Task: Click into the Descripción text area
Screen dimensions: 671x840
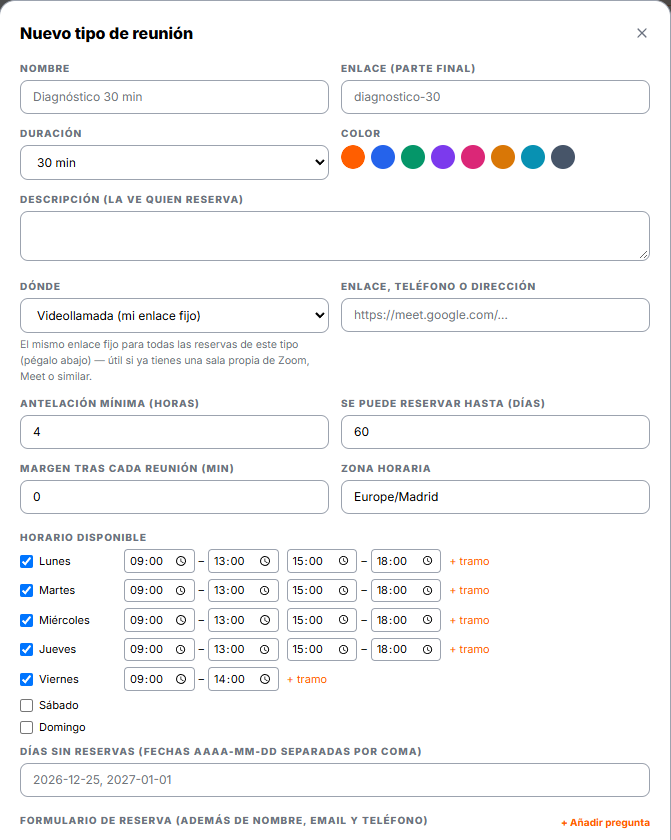Action: click(335, 236)
